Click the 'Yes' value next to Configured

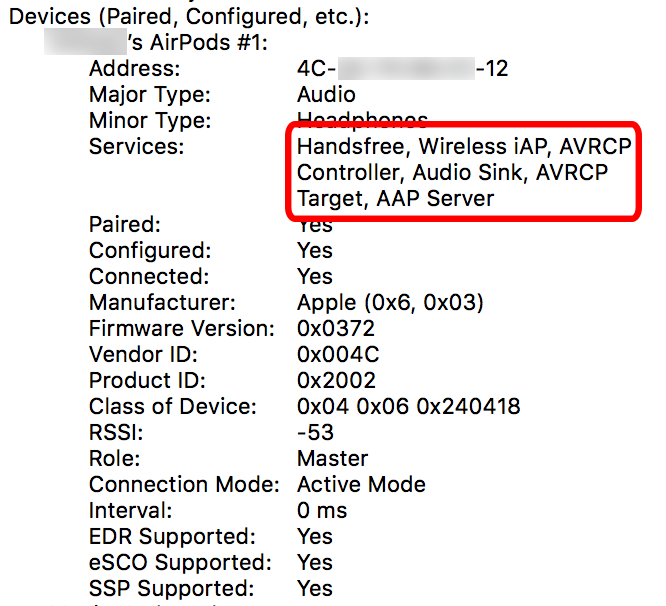315,251
